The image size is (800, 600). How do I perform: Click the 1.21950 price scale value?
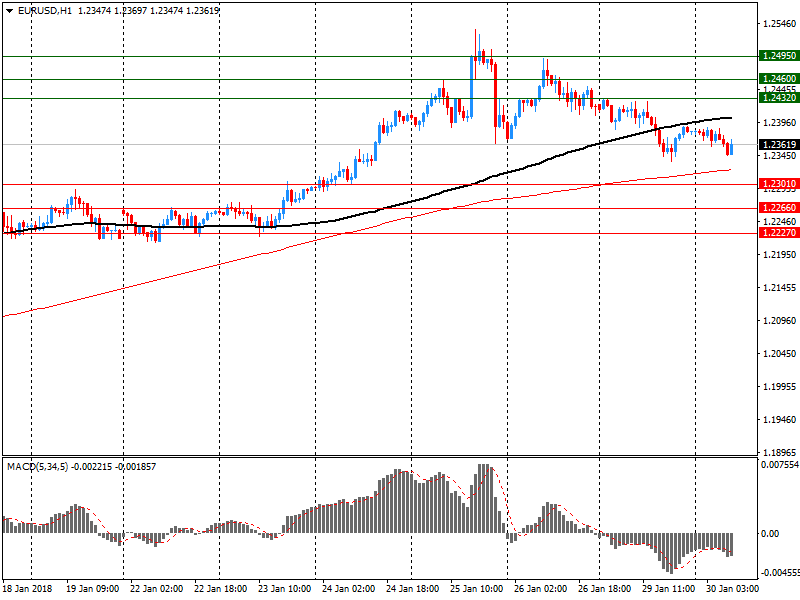tap(780, 255)
